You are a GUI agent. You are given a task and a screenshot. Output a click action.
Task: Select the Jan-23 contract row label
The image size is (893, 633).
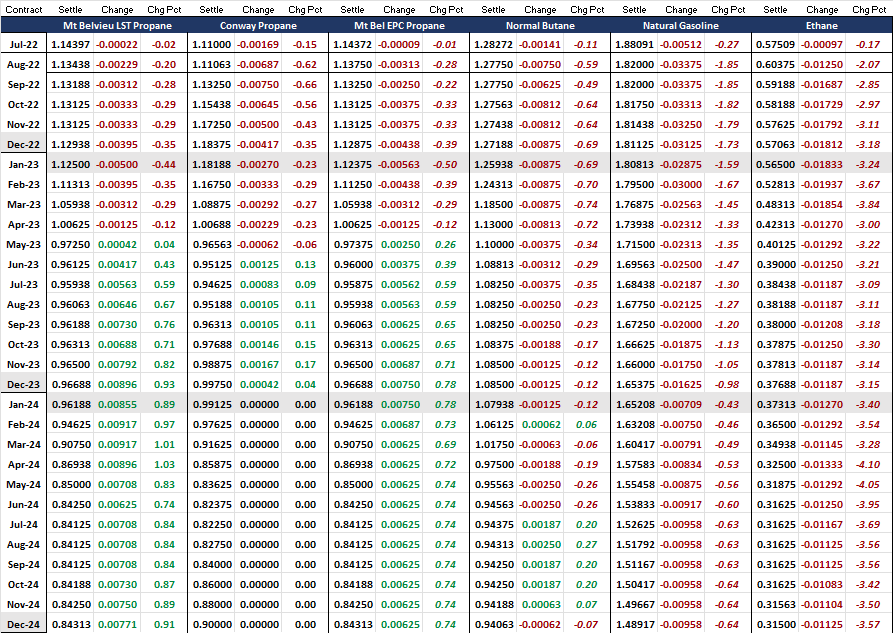[x=24, y=165]
